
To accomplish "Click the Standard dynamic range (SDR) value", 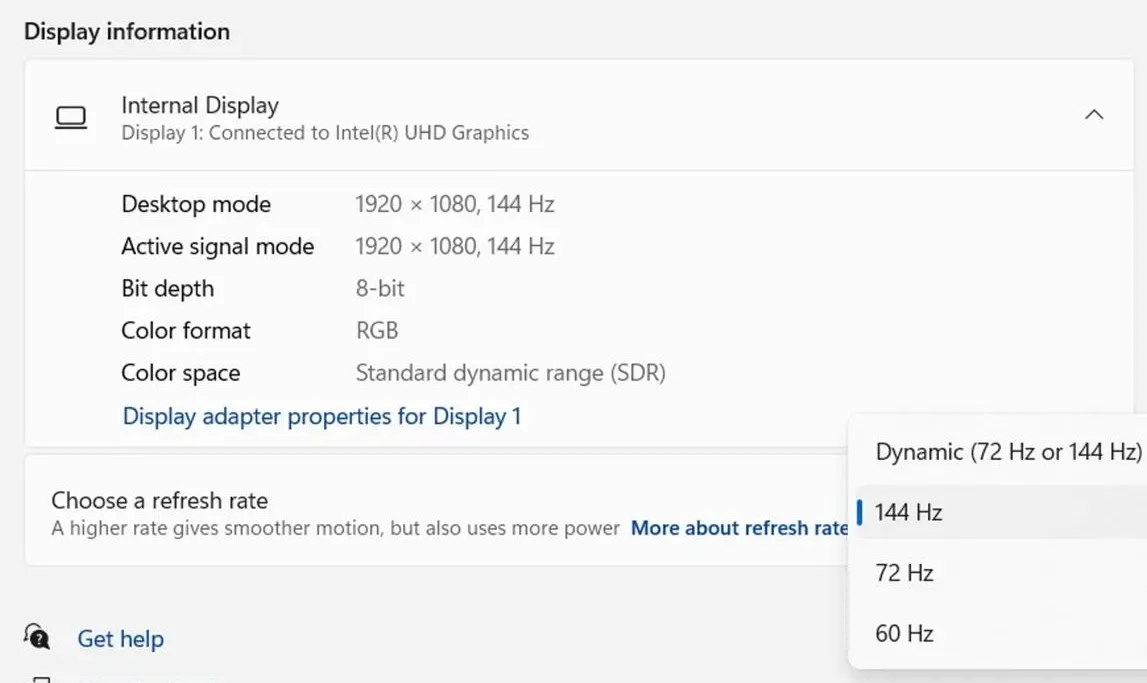I will (511, 373).
